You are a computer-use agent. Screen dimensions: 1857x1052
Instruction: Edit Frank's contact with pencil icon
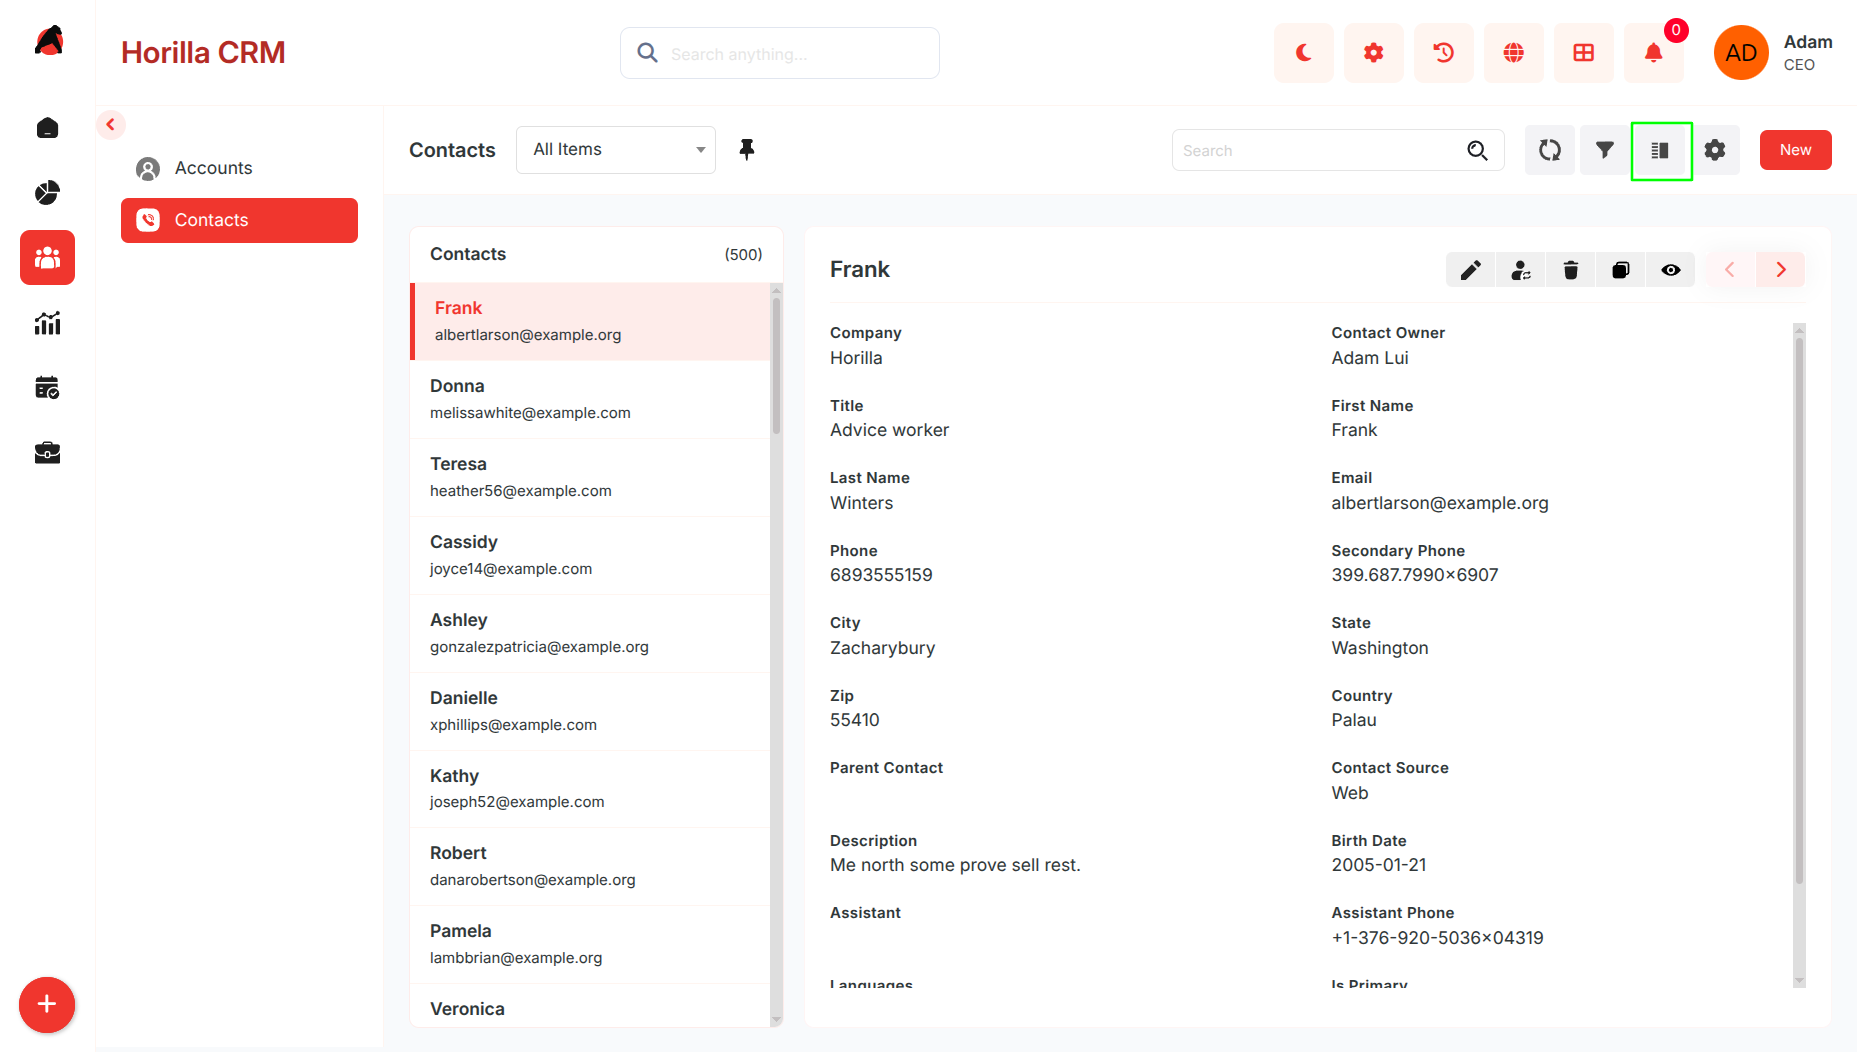click(x=1470, y=270)
